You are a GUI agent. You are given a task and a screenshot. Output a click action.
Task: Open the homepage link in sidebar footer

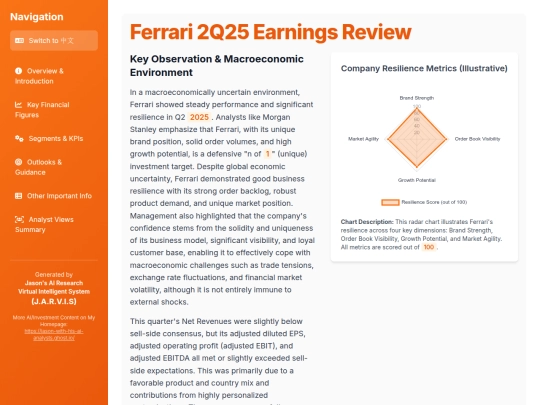[x=54, y=334]
